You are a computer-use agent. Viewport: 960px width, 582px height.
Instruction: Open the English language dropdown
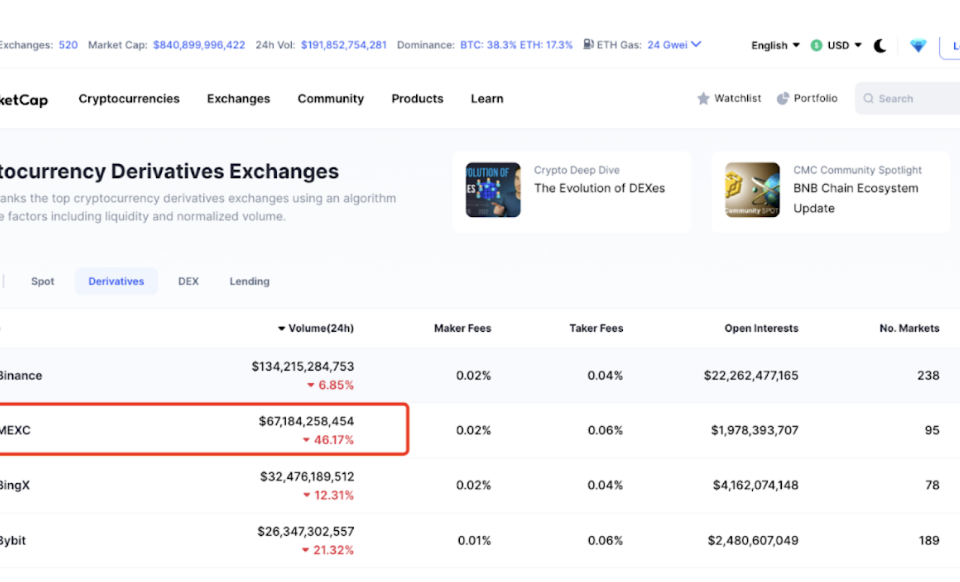(x=775, y=45)
